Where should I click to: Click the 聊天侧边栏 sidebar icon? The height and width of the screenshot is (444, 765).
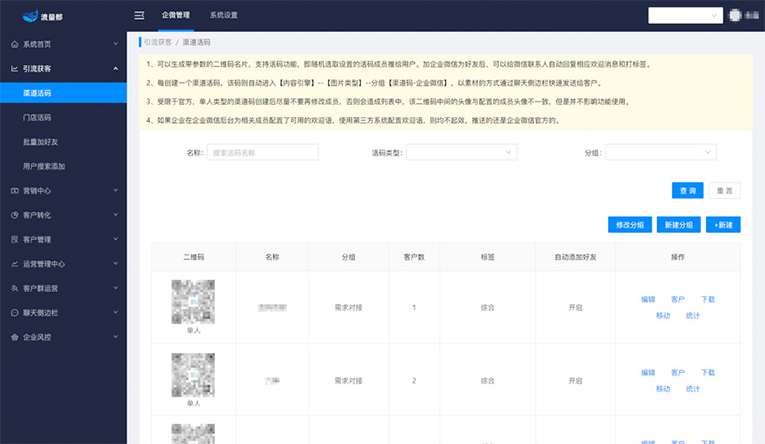coord(12,313)
